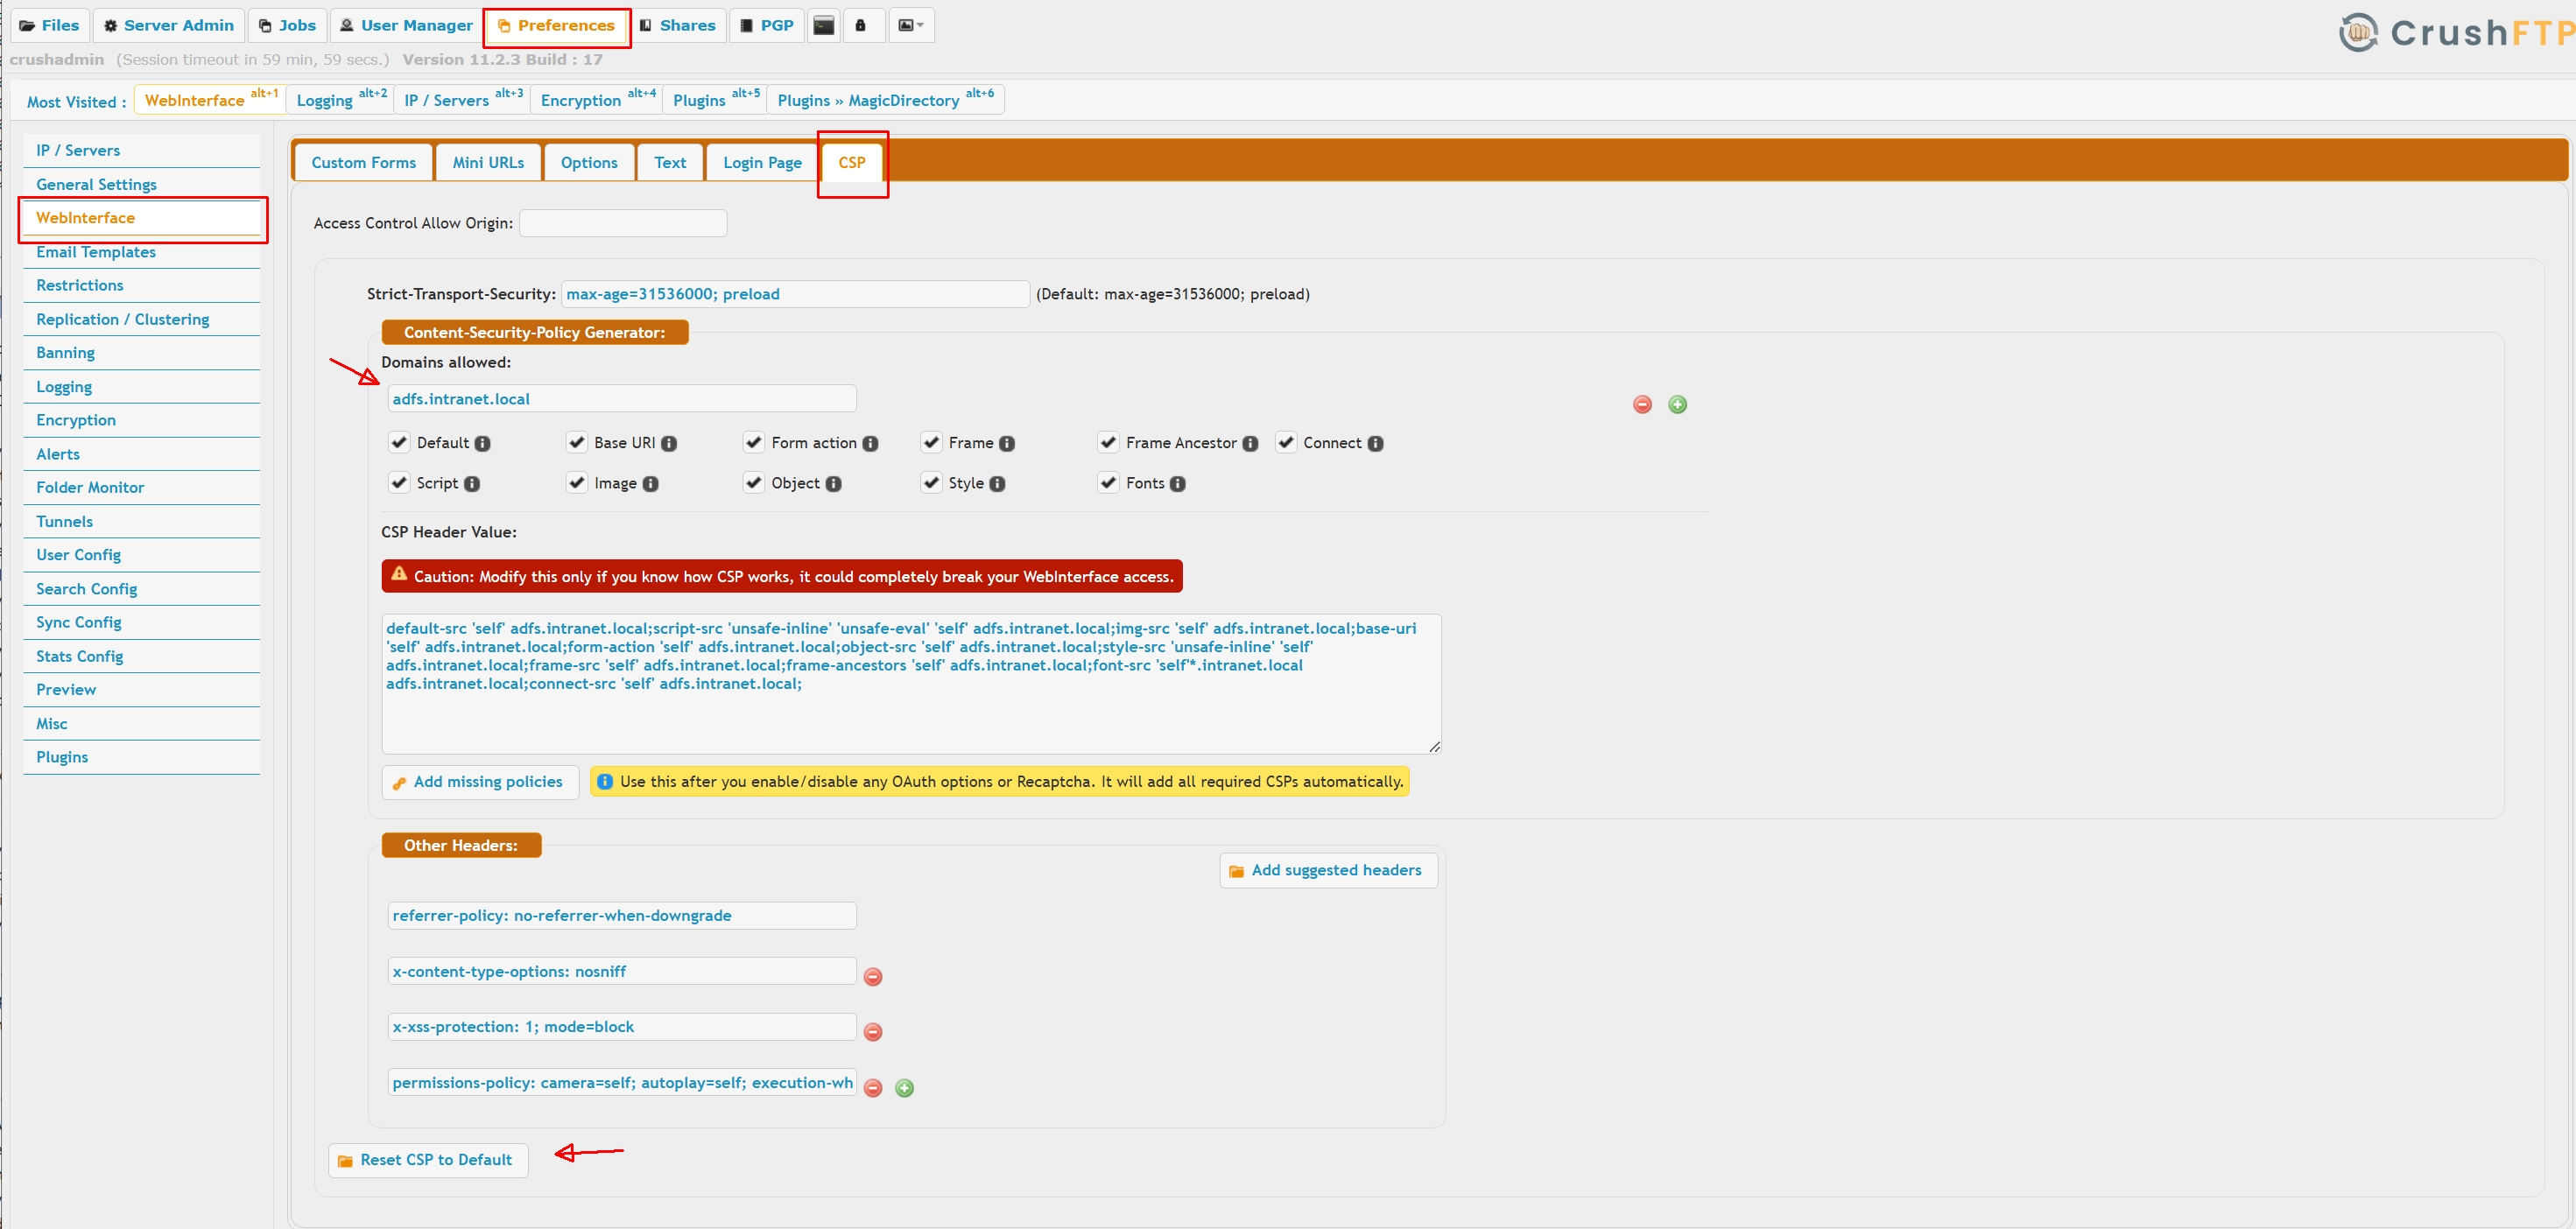Toggle the Form action checkbox
2576x1229 pixels.
(x=754, y=442)
